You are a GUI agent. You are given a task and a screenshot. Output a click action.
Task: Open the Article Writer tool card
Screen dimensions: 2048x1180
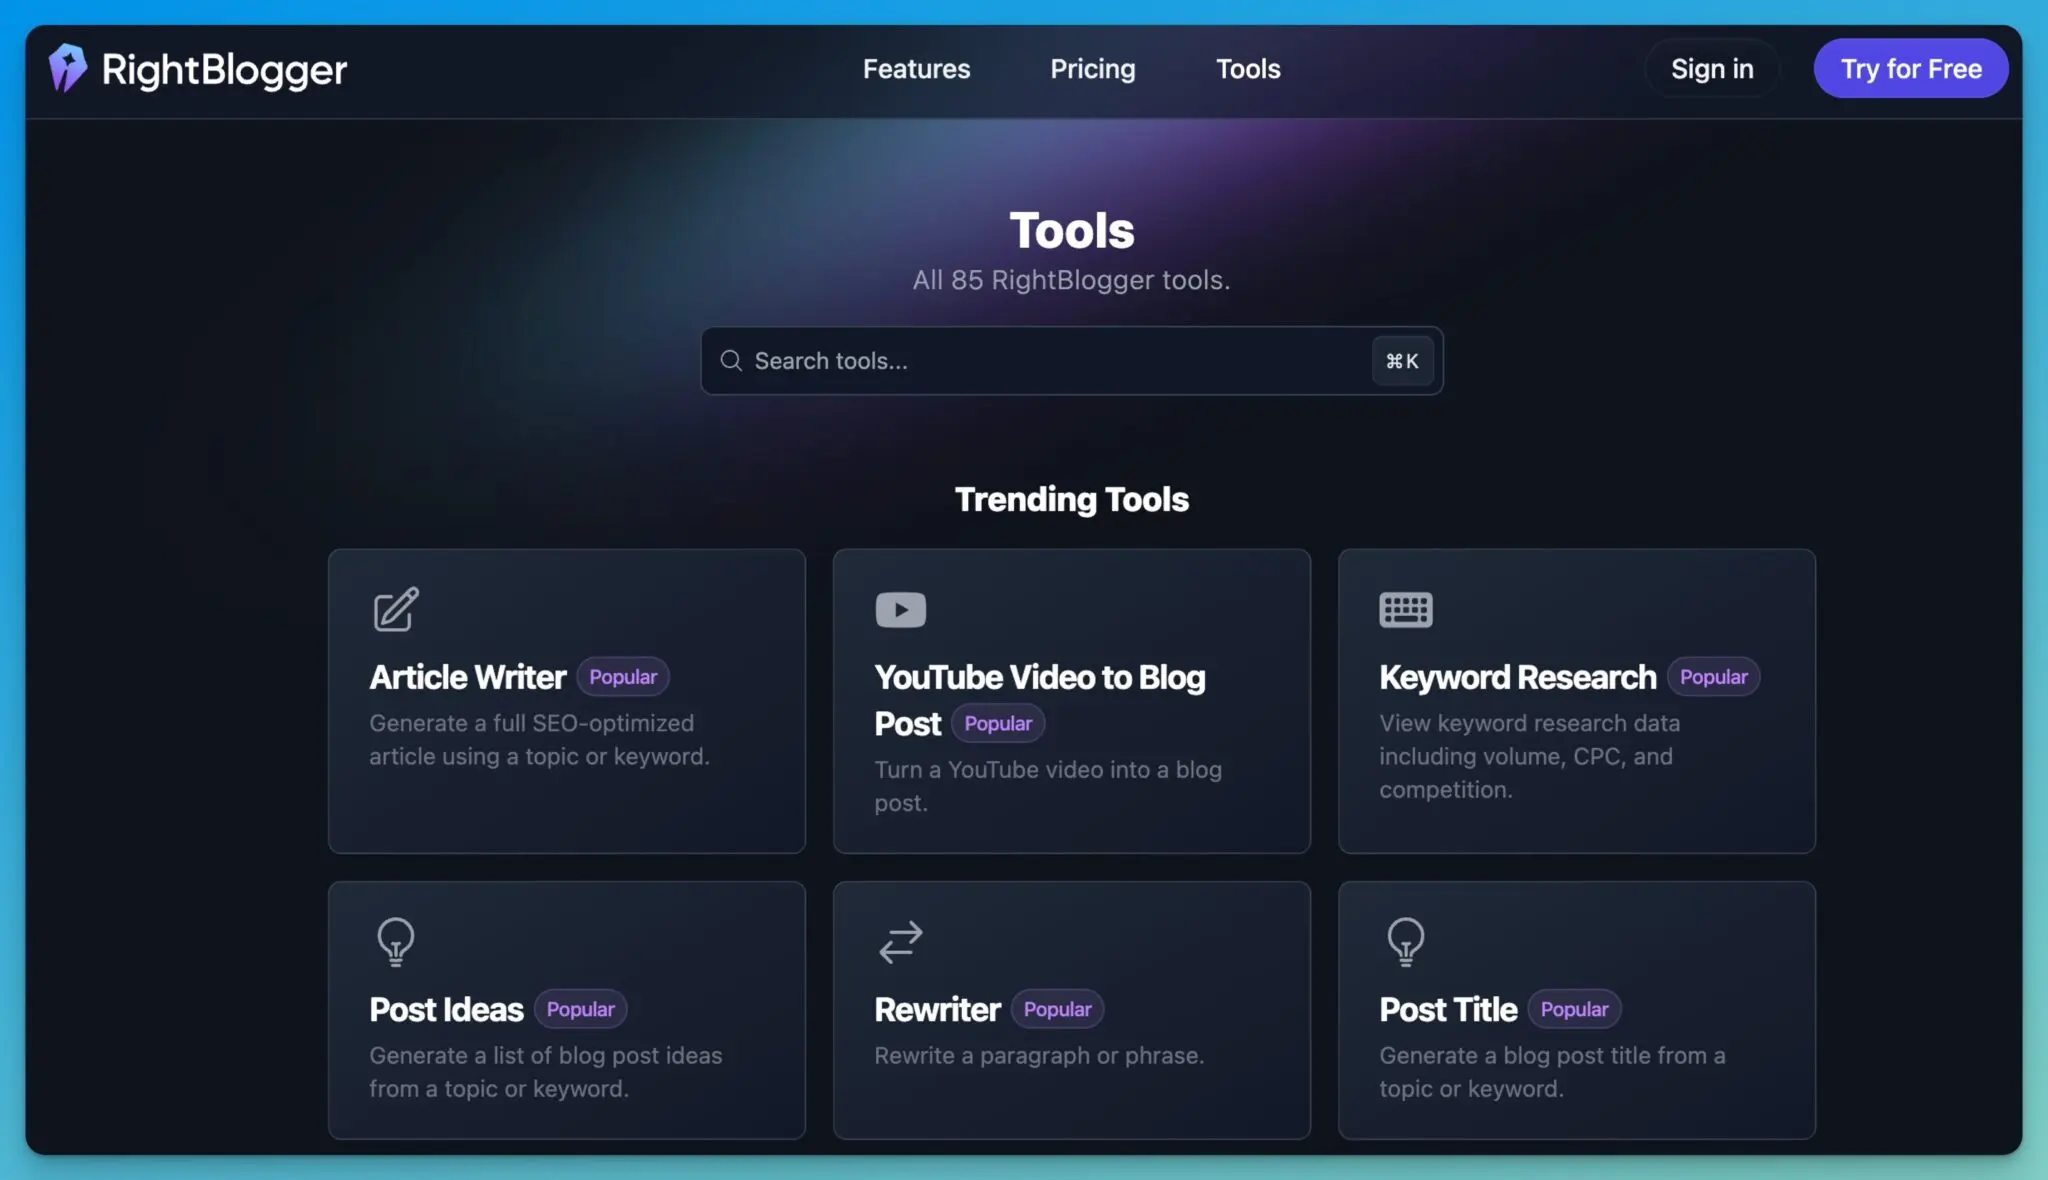pos(566,700)
